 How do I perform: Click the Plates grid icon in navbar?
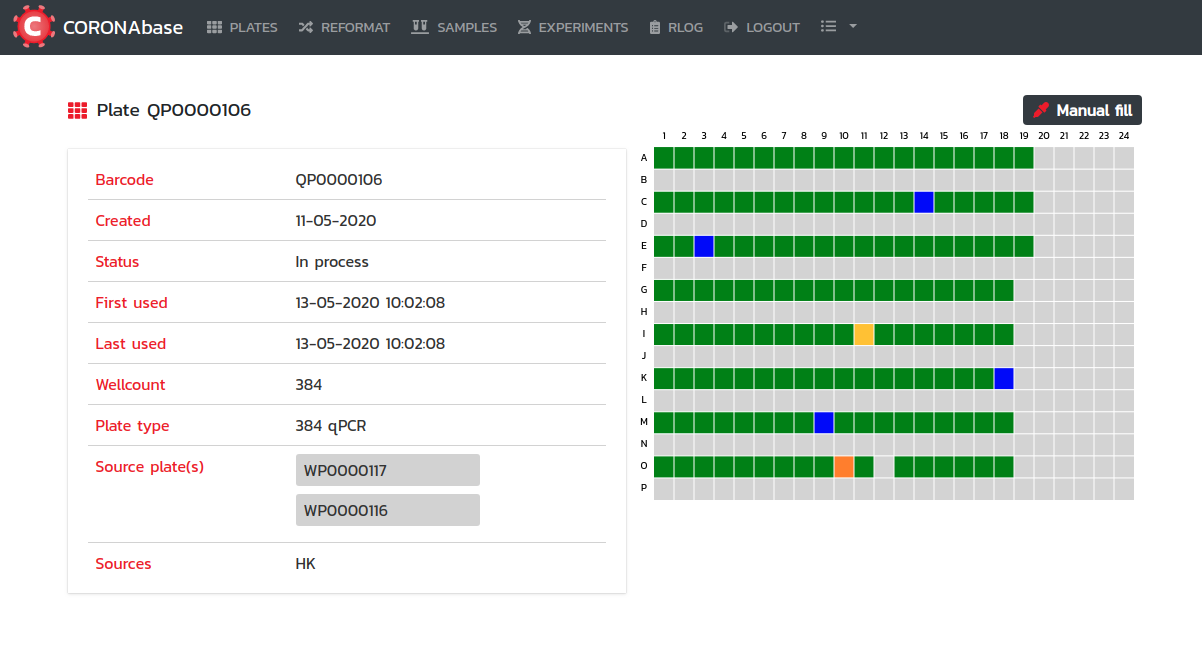click(x=215, y=27)
